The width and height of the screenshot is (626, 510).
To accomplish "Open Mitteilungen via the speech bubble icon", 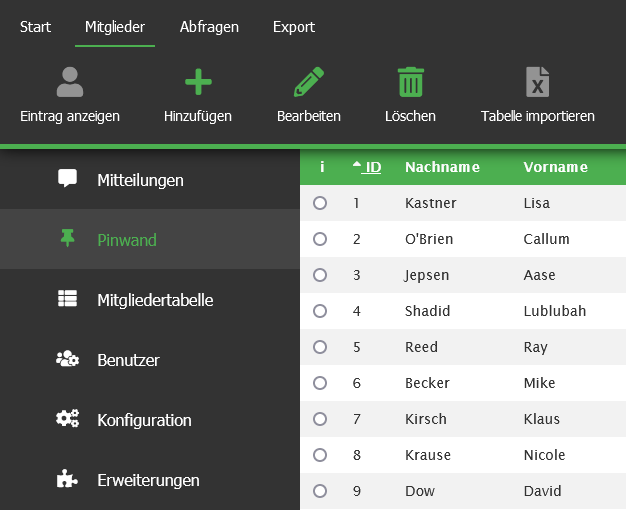I will pos(67,180).
